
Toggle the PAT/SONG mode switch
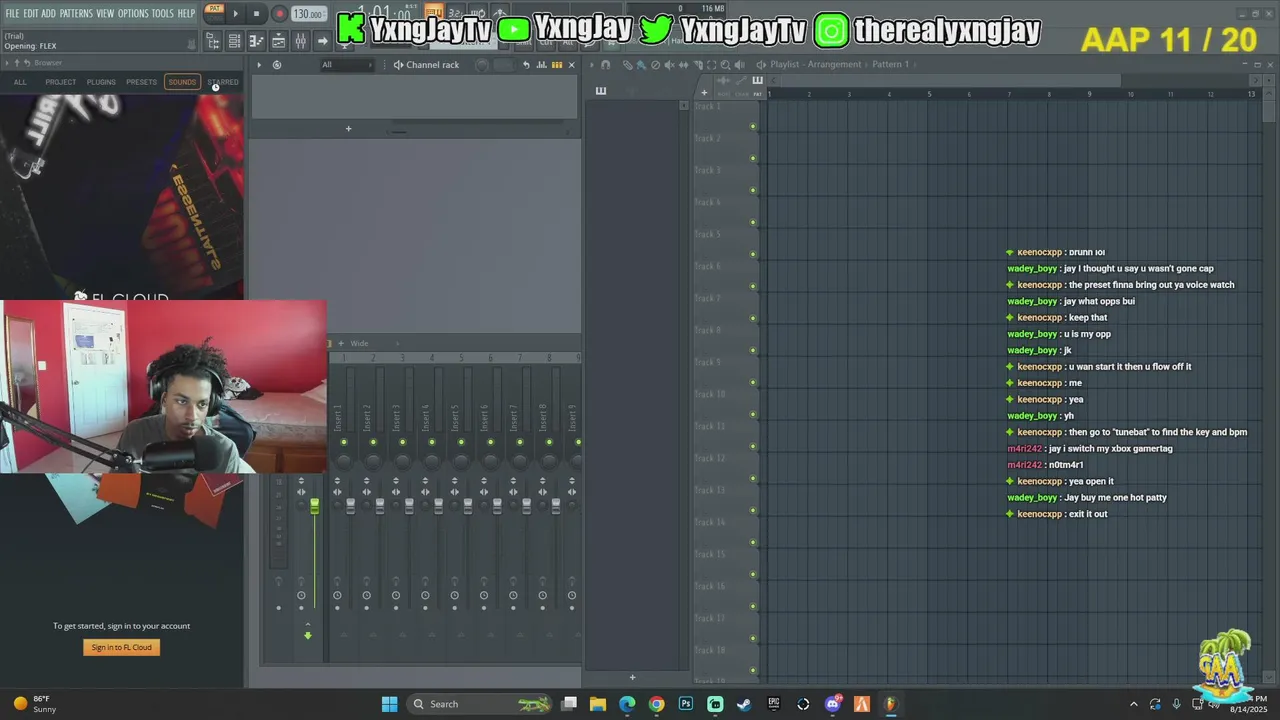pos(214,13)
